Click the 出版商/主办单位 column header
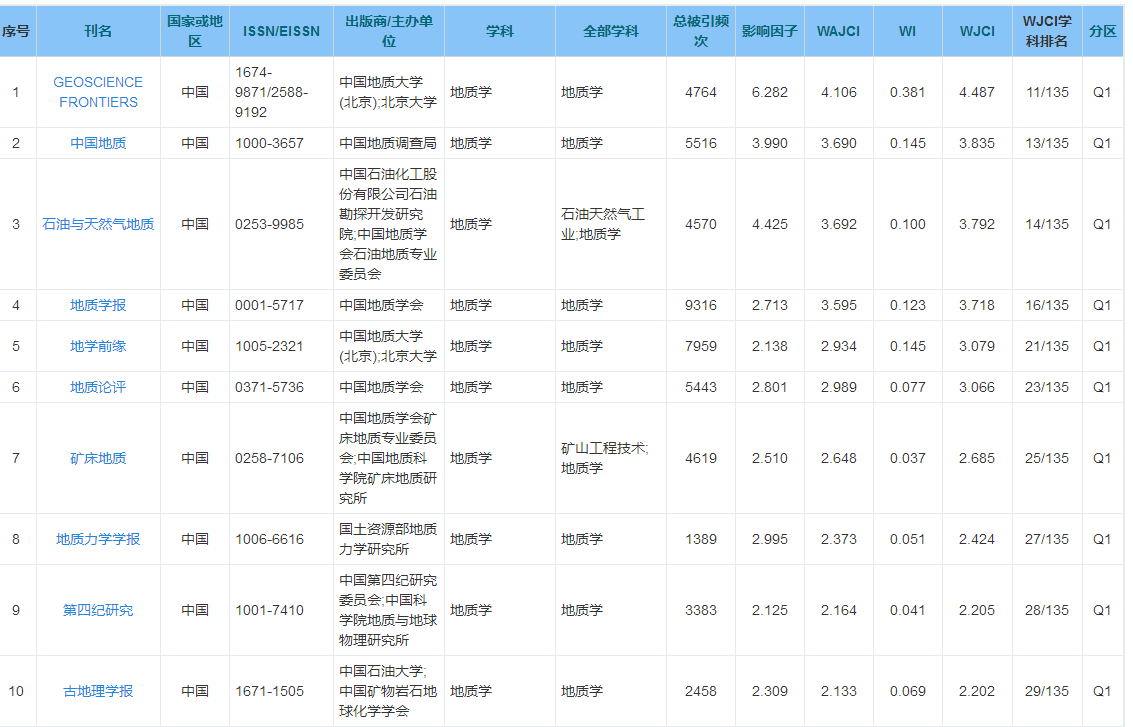This screenshot has width=1133, height=727. [x=389, y=31]
